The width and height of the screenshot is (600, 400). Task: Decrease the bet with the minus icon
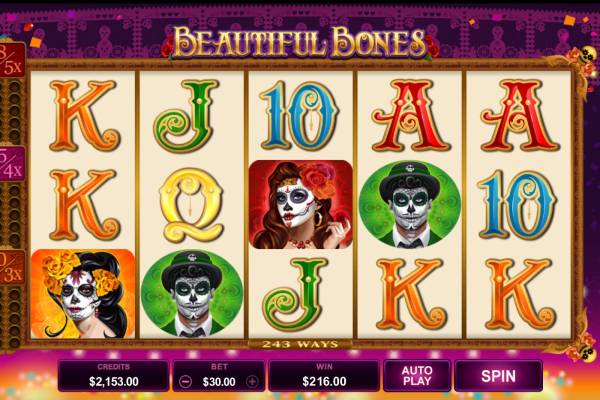tap(186, 382)
